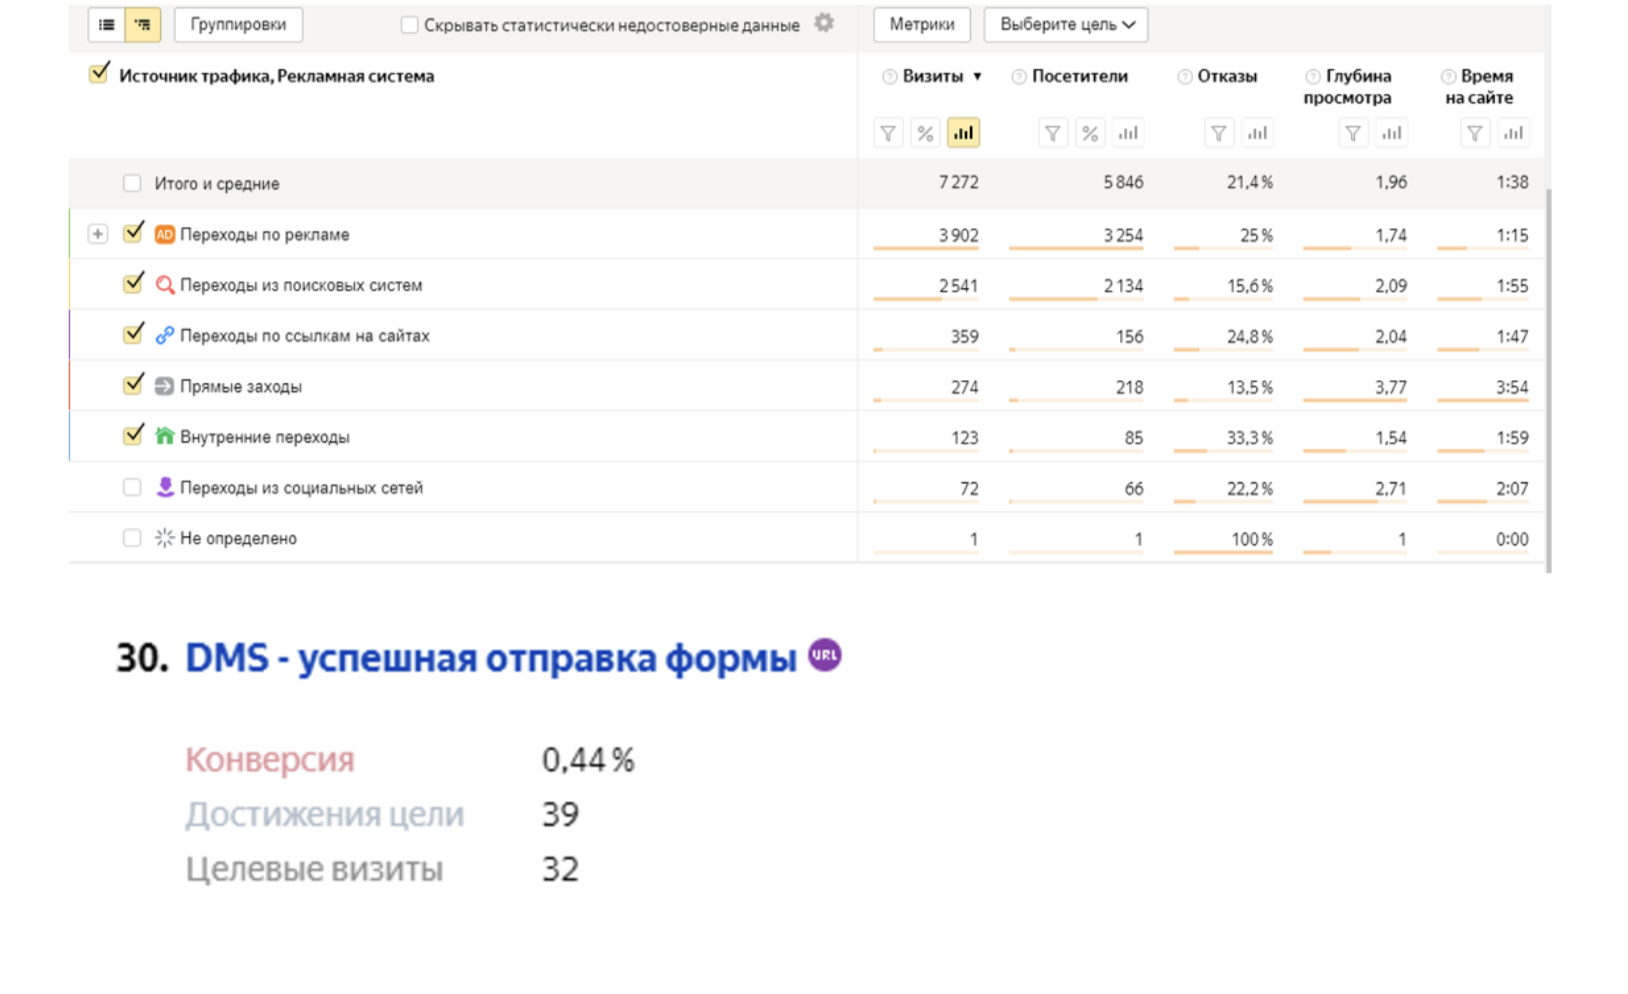This screenshot has width=1628, height=994.
Task: Click filter icon under Отказы column
Action: [x=1218, y=133]
